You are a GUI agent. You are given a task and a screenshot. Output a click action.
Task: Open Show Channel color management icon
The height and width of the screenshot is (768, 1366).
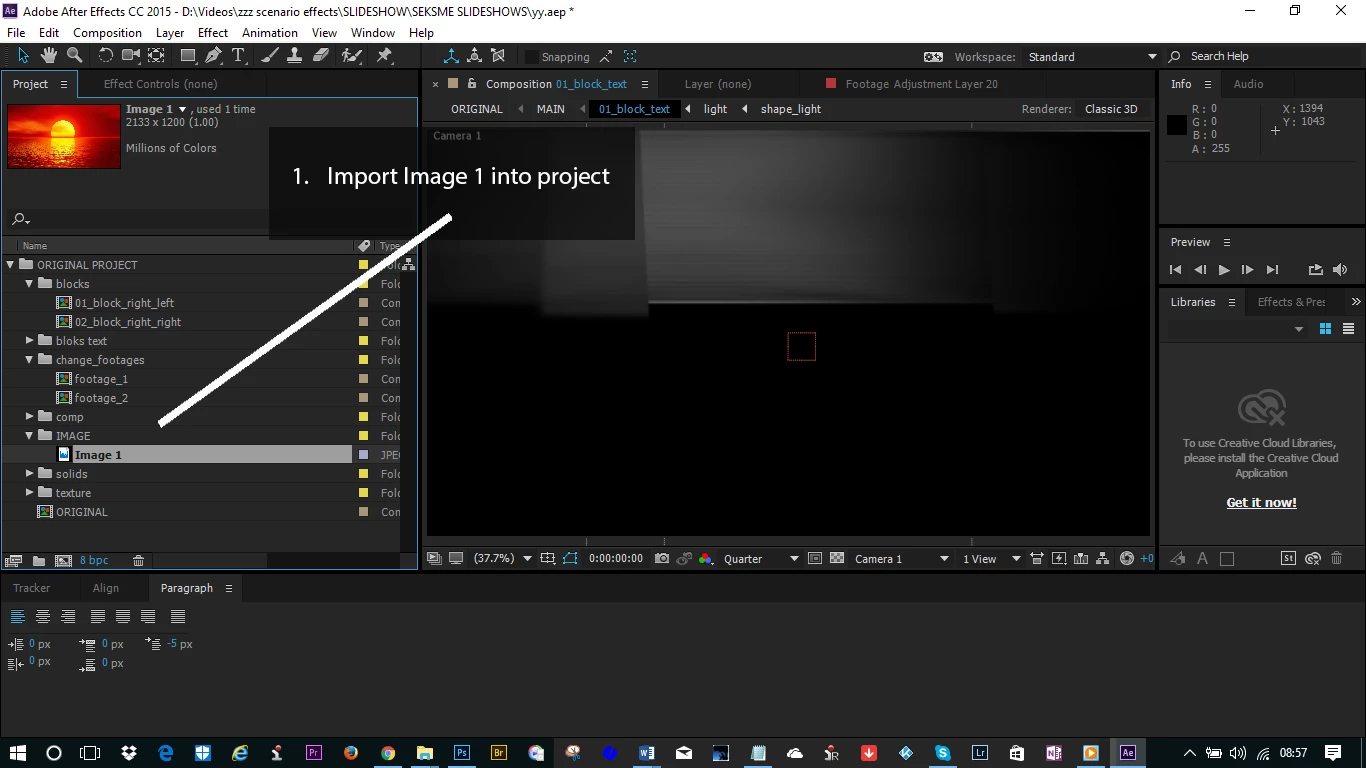pyautogui.click(x=706, y=559)
